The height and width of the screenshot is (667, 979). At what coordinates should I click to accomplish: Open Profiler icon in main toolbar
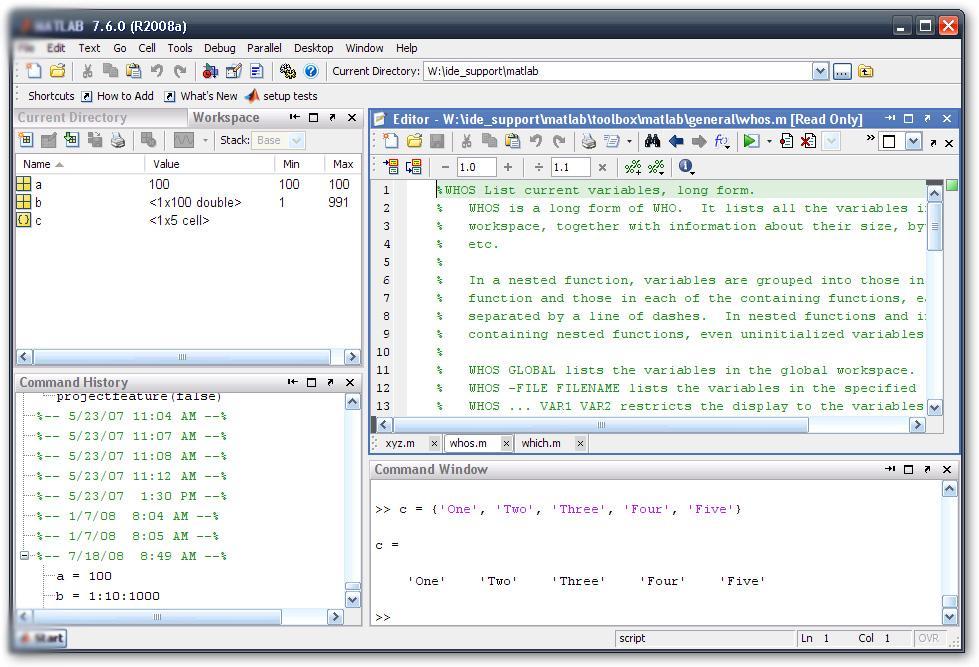(x=257, y=71)
